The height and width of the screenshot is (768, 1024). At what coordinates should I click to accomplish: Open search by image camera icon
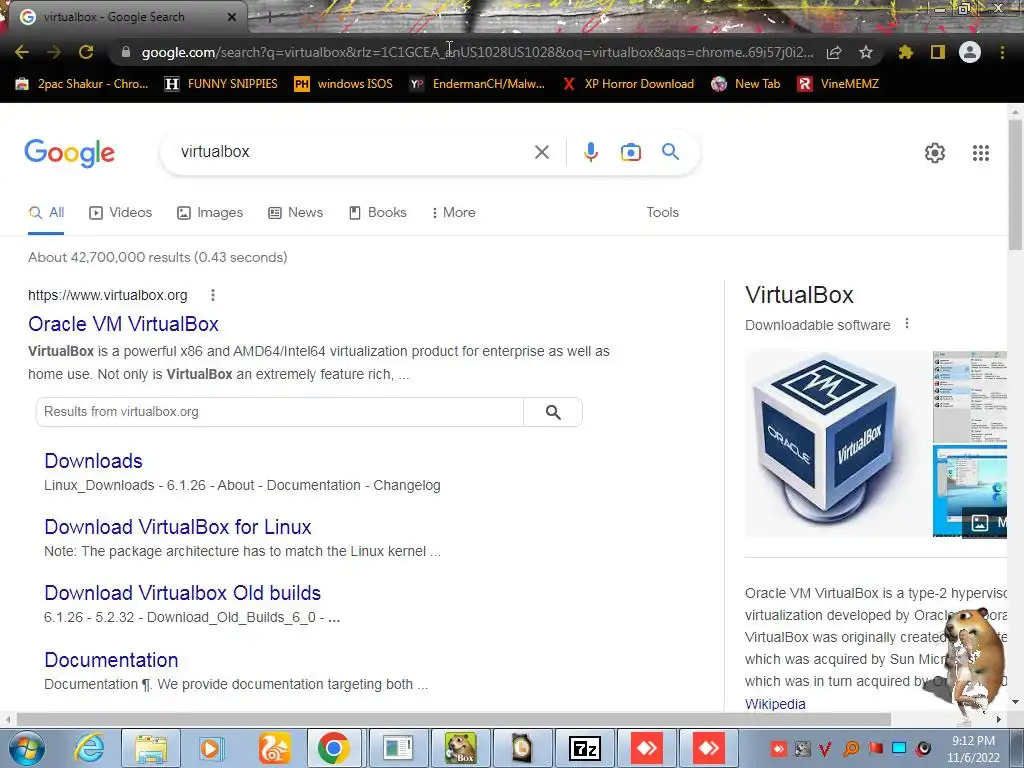pyautogui.click(x=630, y=152)
